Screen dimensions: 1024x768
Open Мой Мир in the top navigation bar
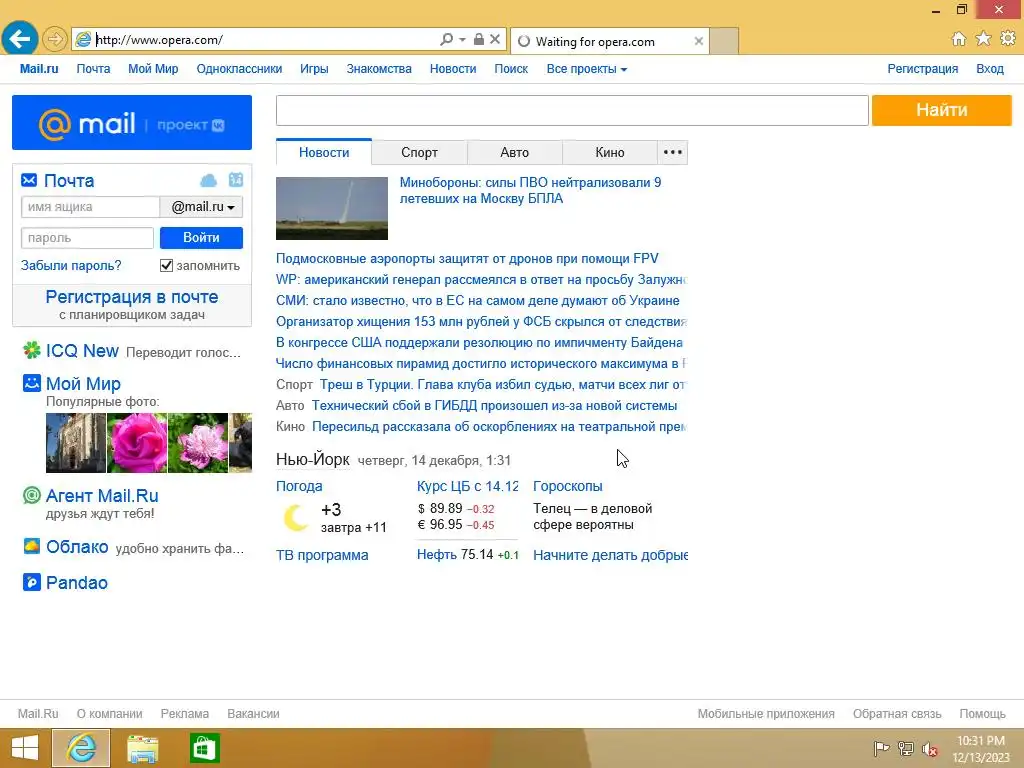(153, 69)
